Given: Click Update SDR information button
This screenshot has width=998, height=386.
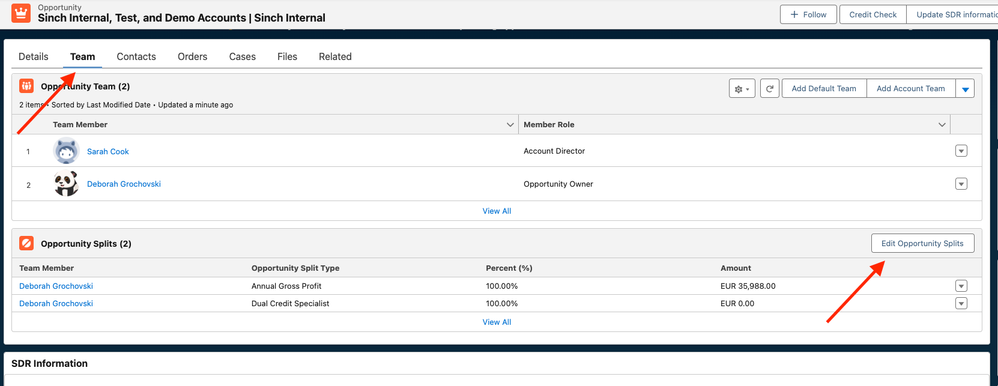Looking at the screenshot, I should point(952,15).
